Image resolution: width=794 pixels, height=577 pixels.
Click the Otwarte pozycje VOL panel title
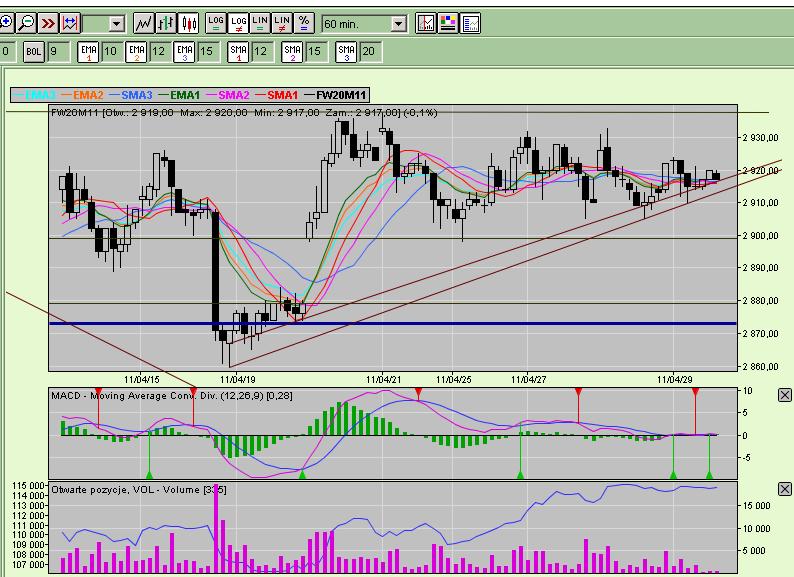[139, 489]
